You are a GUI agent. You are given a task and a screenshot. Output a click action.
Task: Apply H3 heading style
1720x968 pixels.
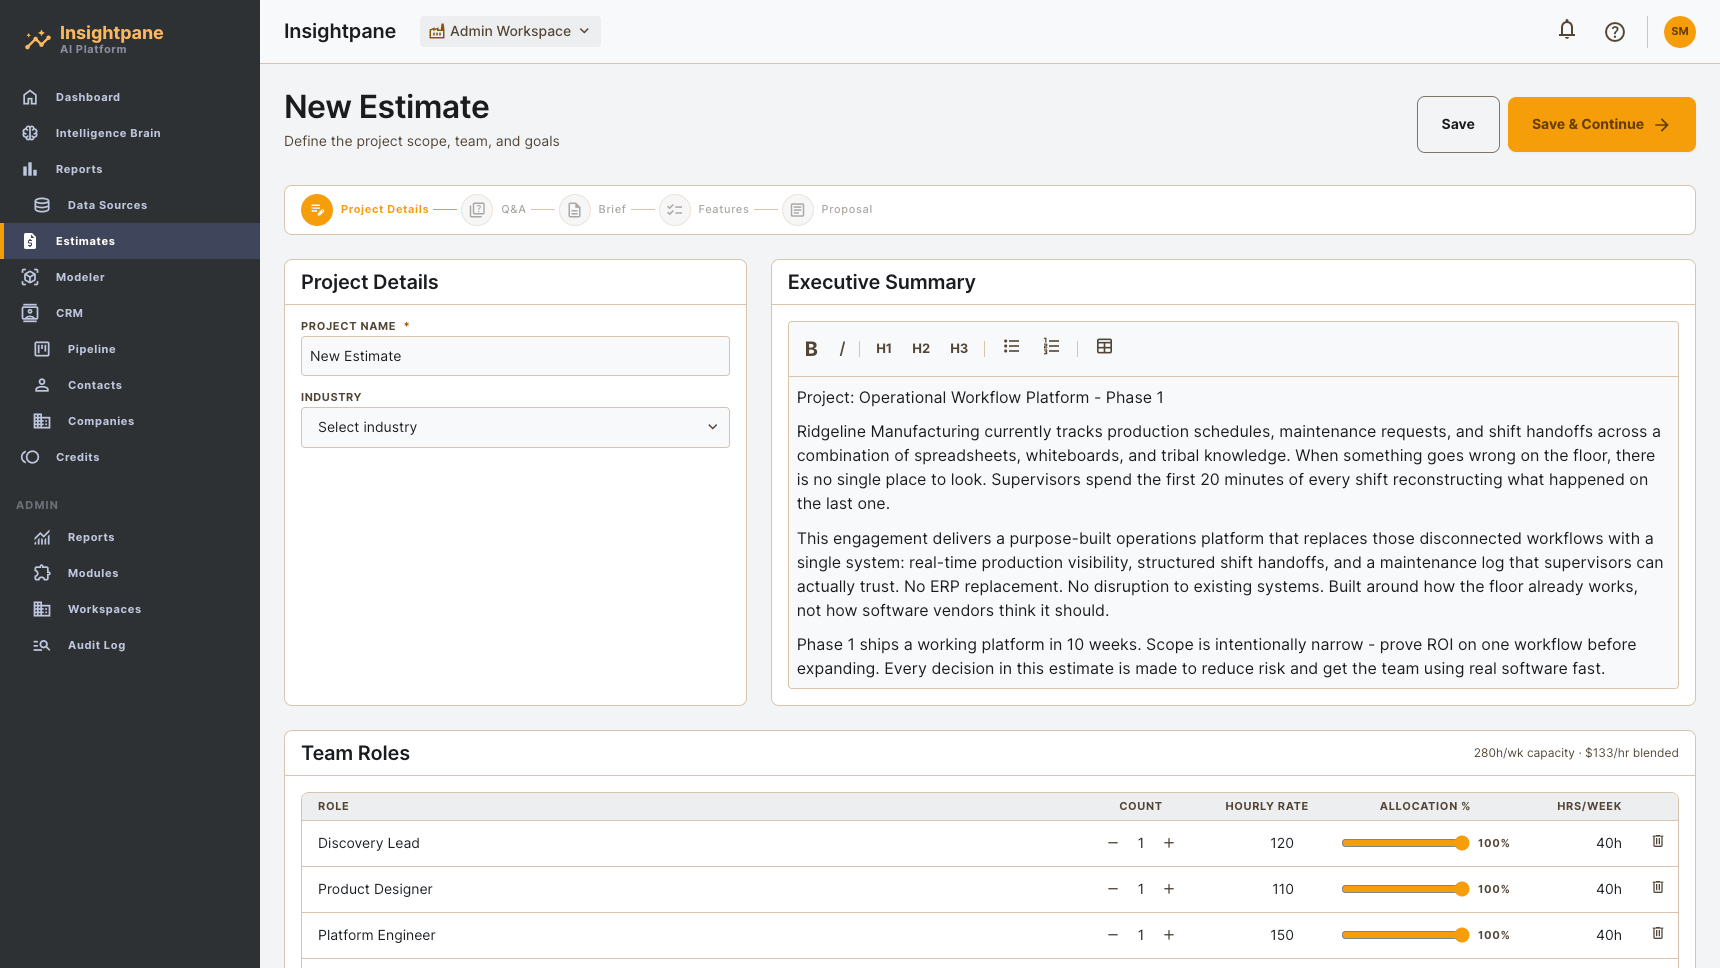click(959, 349)
